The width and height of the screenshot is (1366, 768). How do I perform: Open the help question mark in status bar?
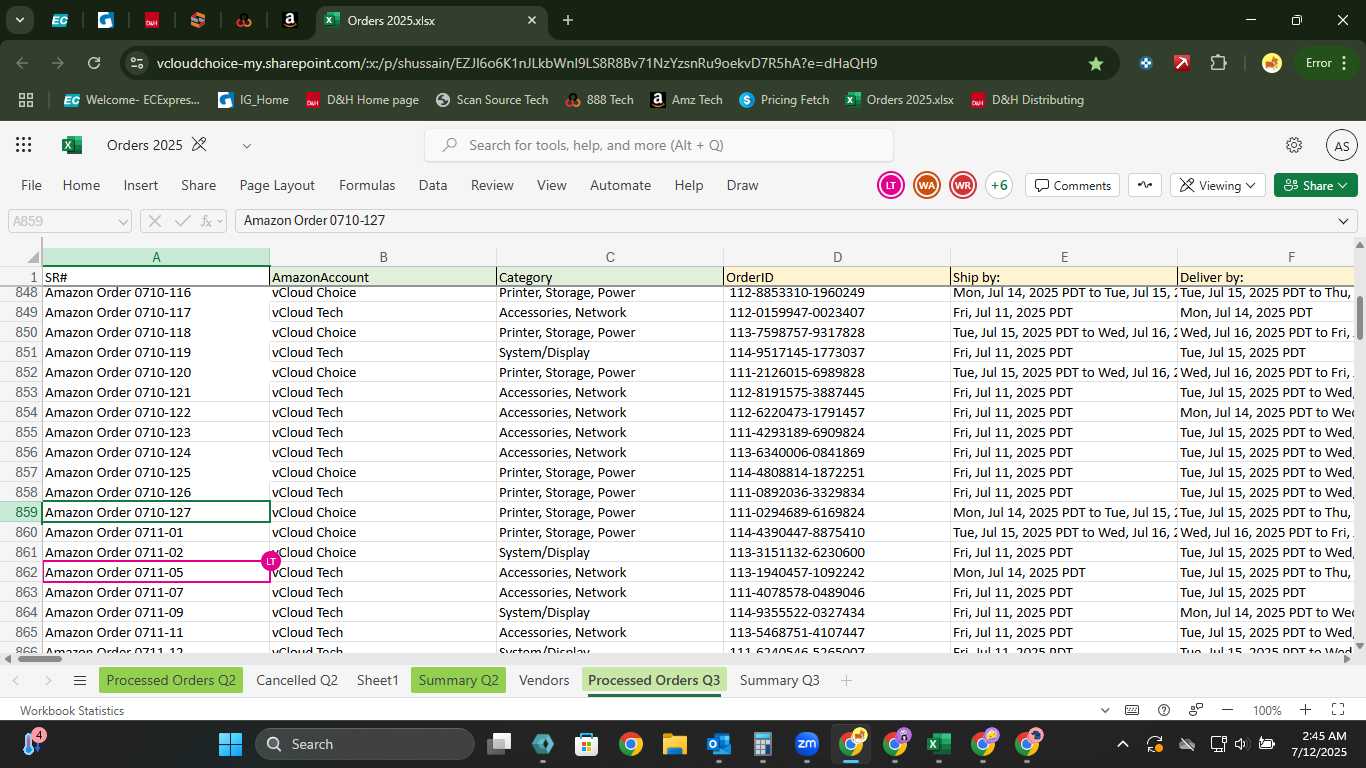[1164, 710]
